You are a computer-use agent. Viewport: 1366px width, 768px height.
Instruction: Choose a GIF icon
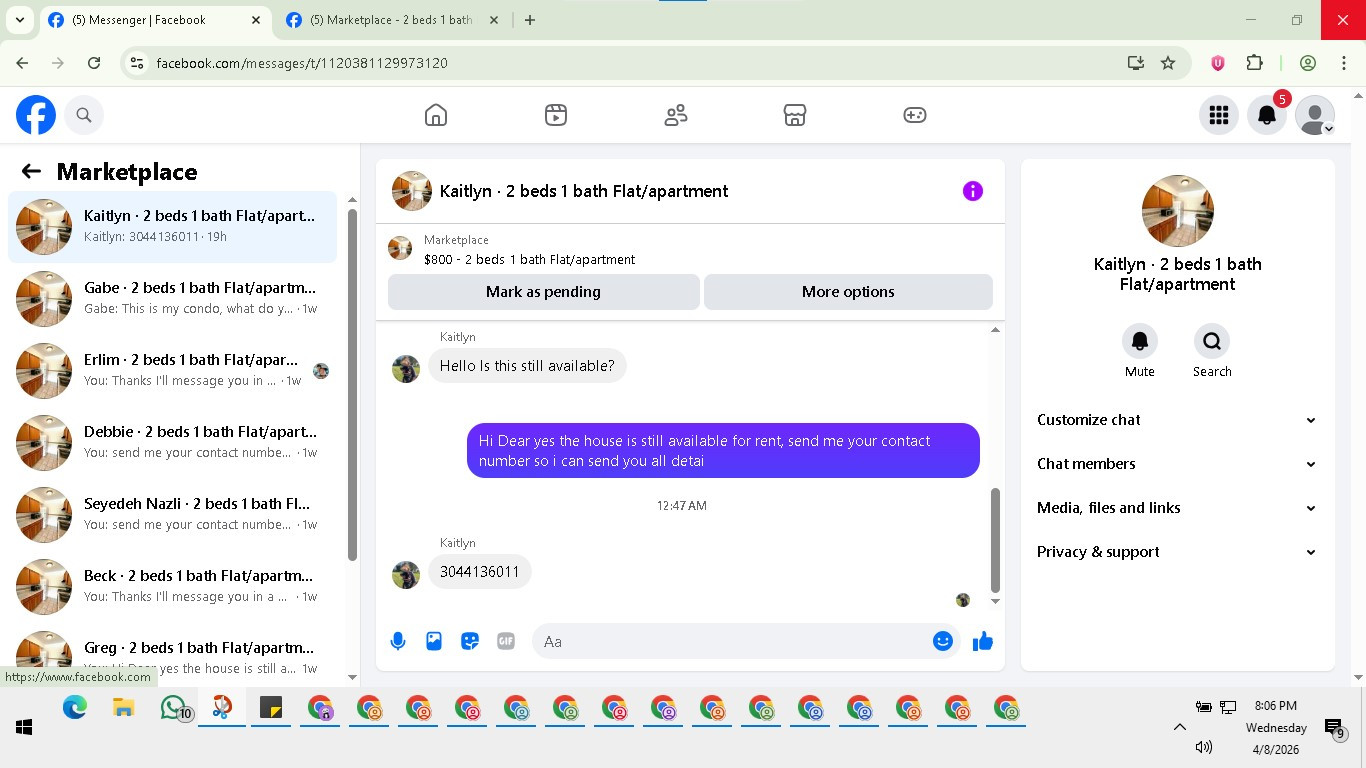pyautogui.click(x=506, y=642)
